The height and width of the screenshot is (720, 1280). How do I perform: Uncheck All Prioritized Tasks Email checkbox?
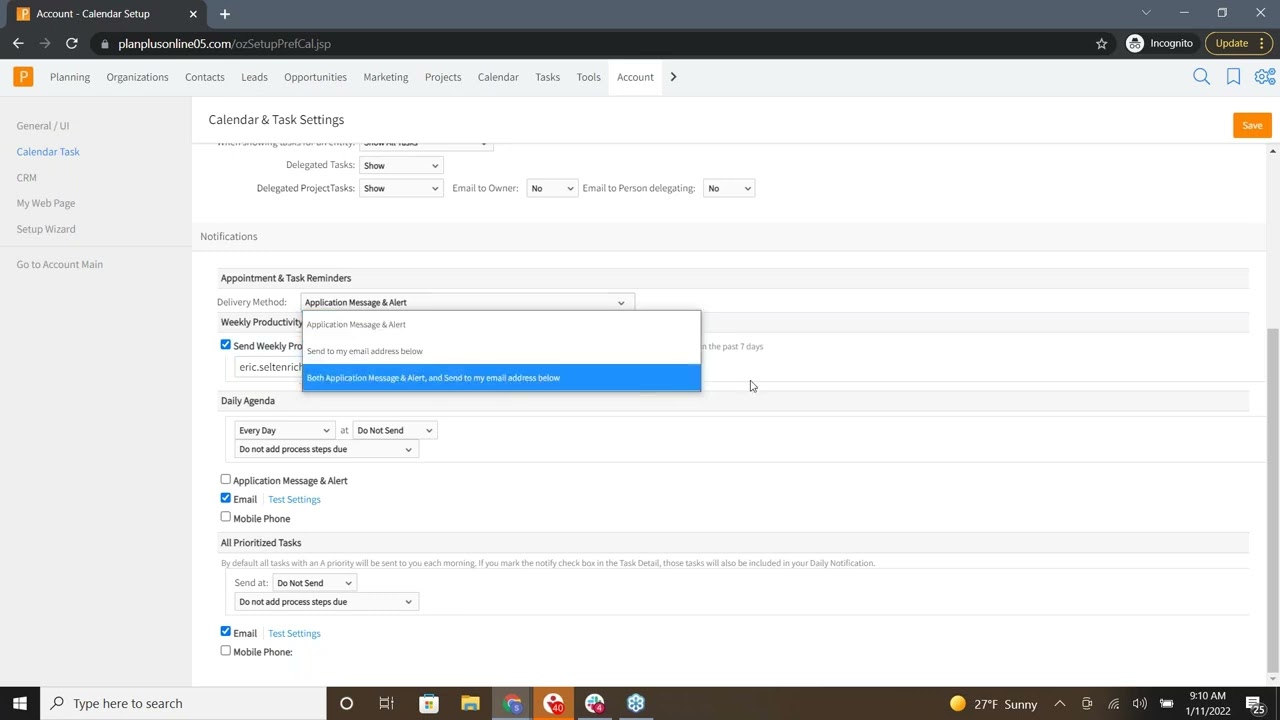tap(225, 632)
